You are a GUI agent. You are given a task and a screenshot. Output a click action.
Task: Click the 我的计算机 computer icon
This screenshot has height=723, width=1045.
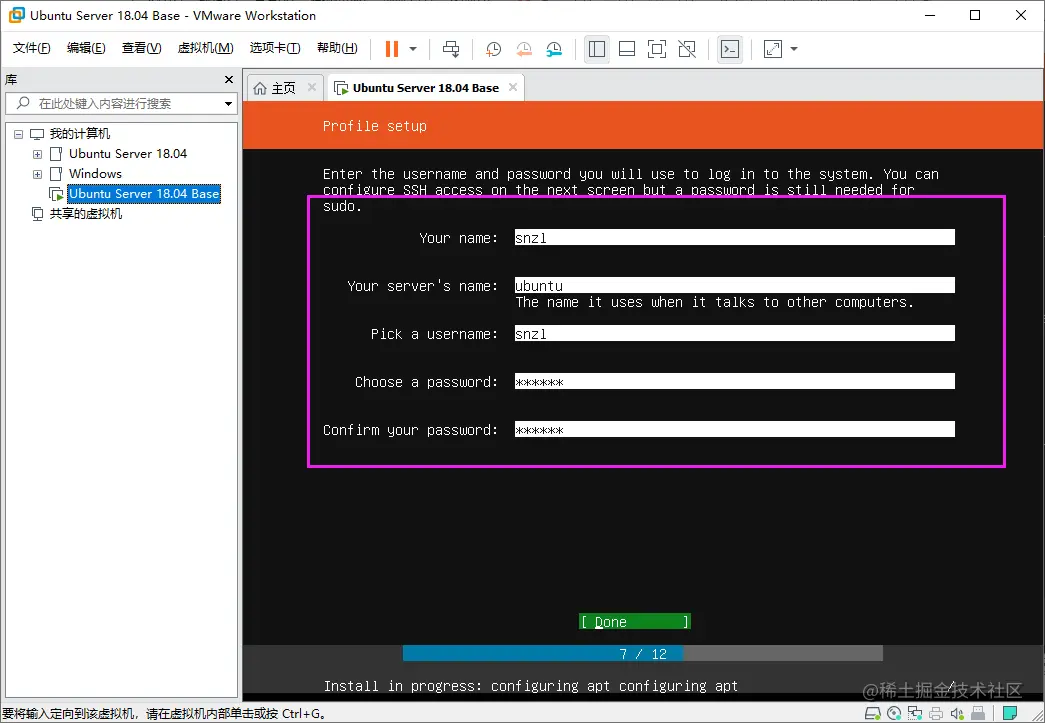(x=37, y=134)
